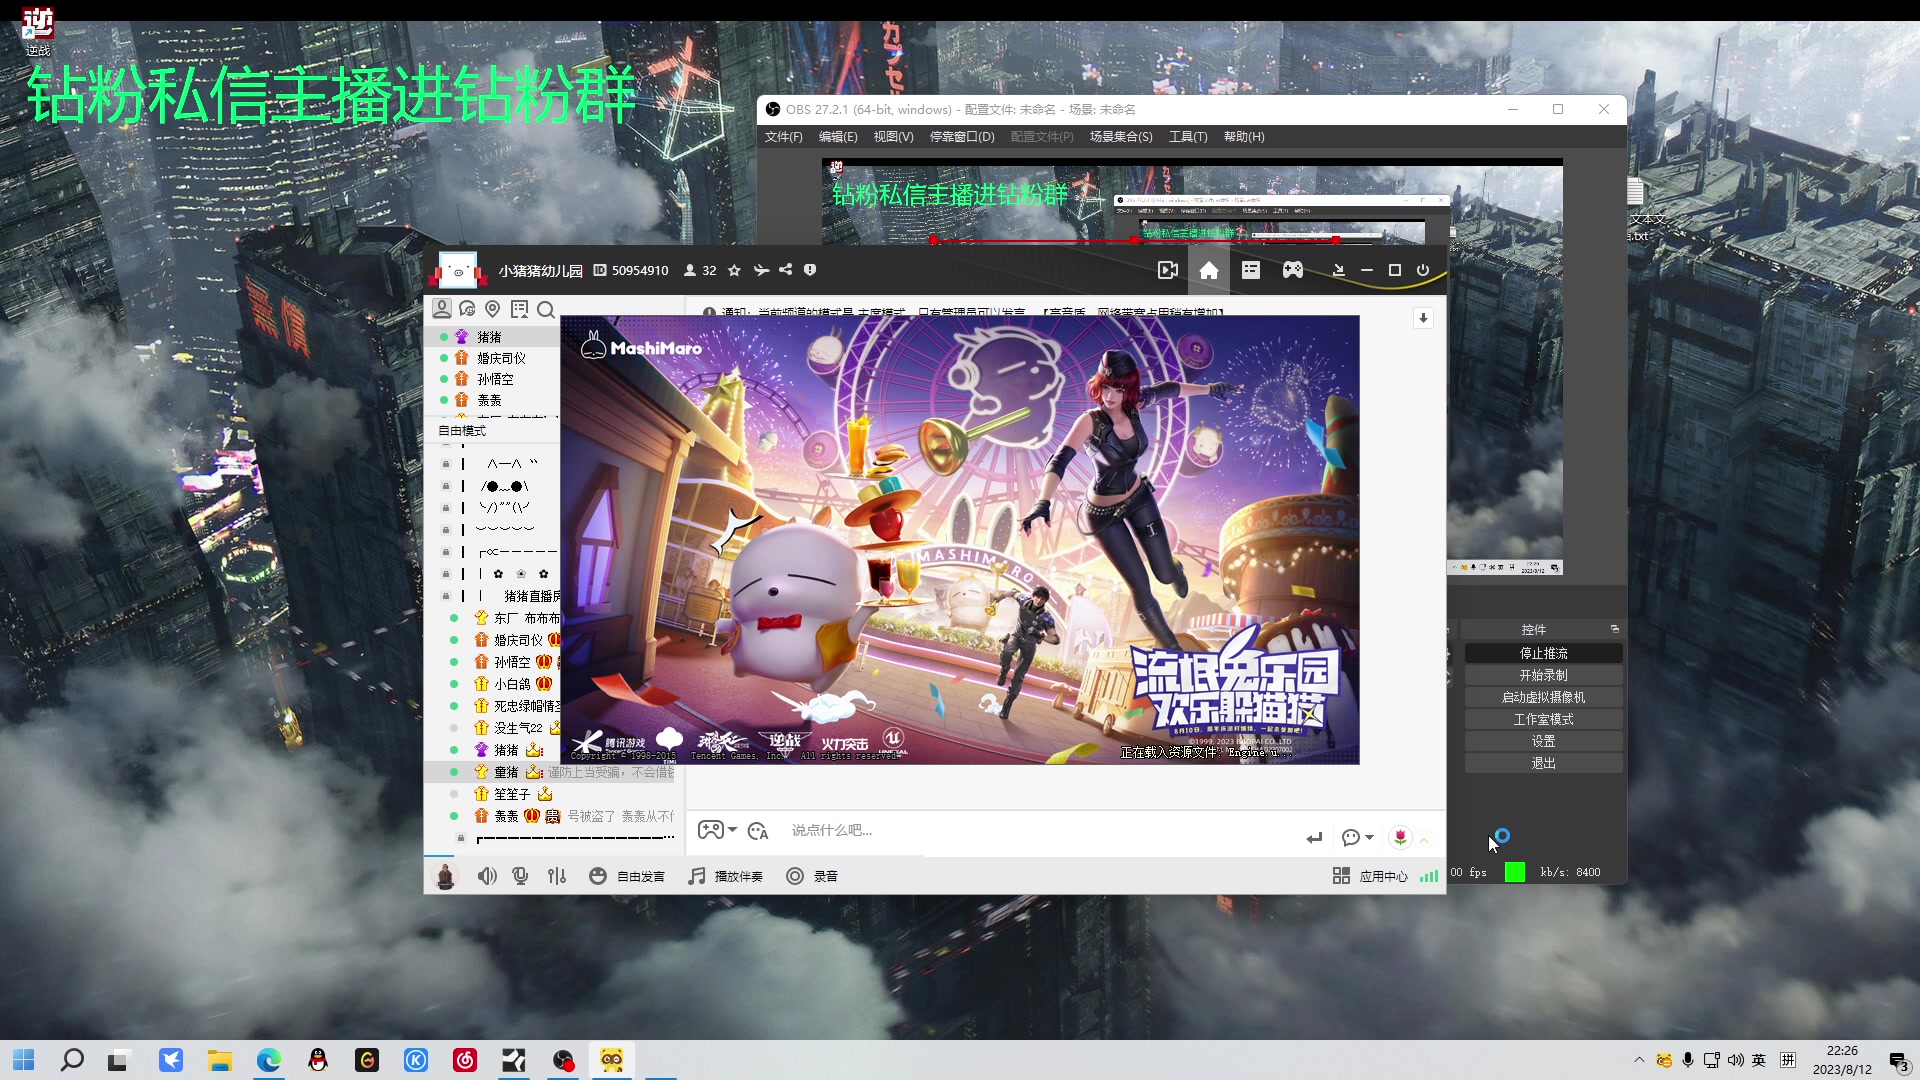Open the 工具(T) menu in OBS

click(x=1188, y=137)
